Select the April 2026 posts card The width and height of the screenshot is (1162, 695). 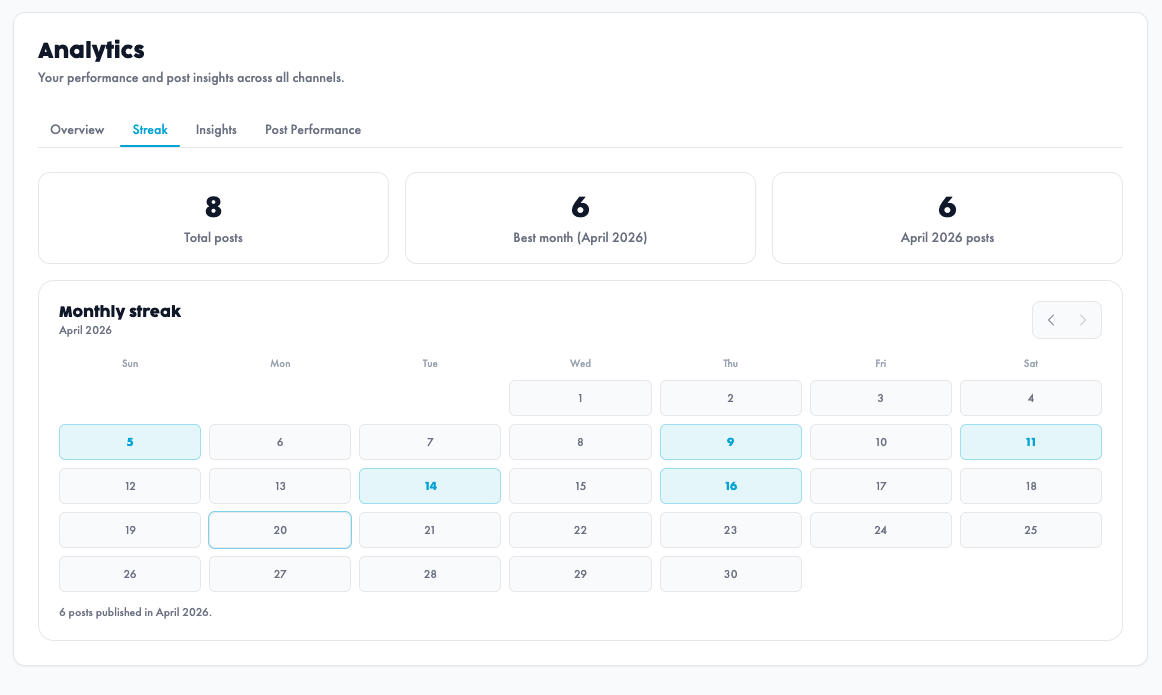point(947,218)
